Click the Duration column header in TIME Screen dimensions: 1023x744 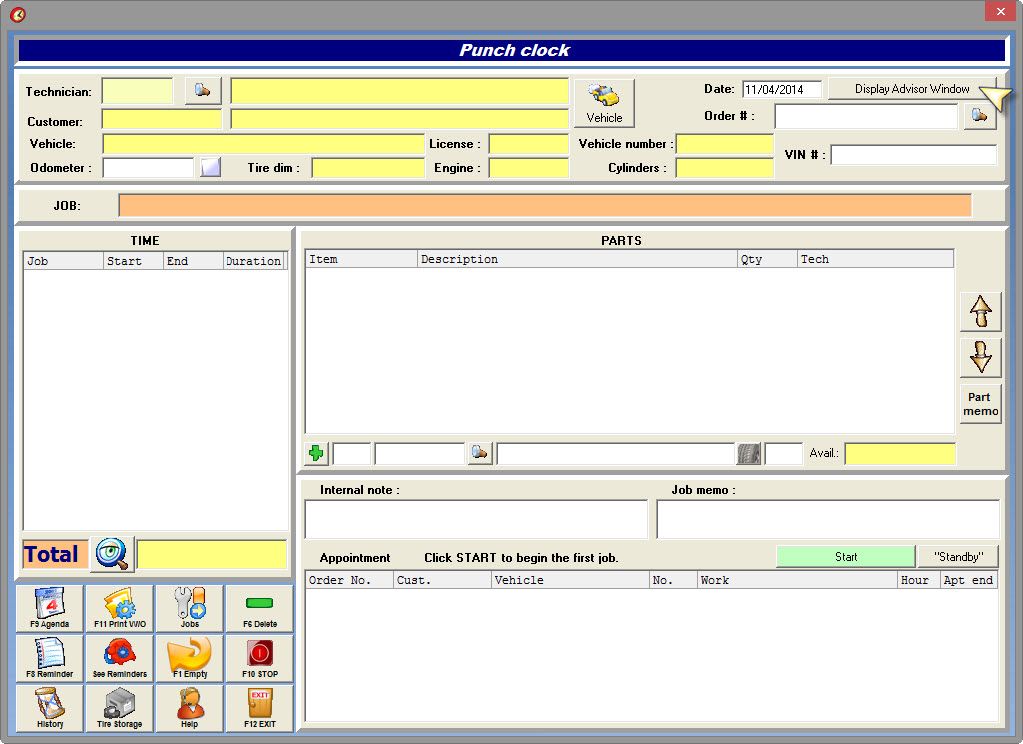tap(254, 261)
